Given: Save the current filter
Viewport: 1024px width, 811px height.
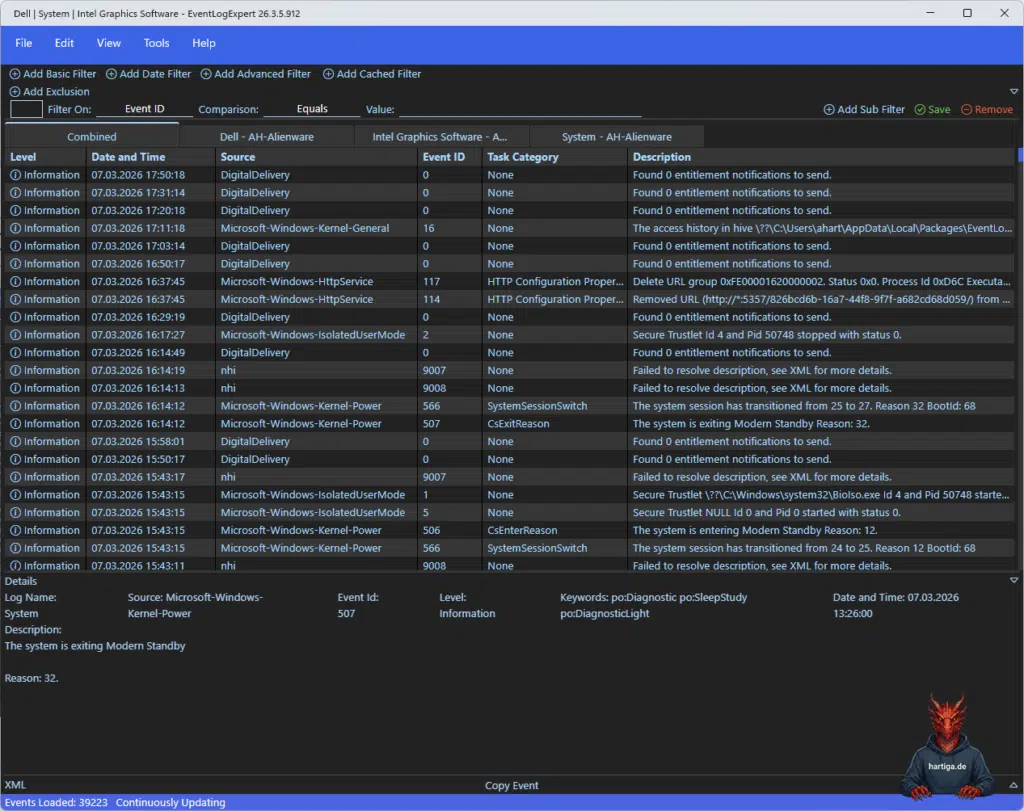Looking at the screenshot, I should (x=932, y=109).
